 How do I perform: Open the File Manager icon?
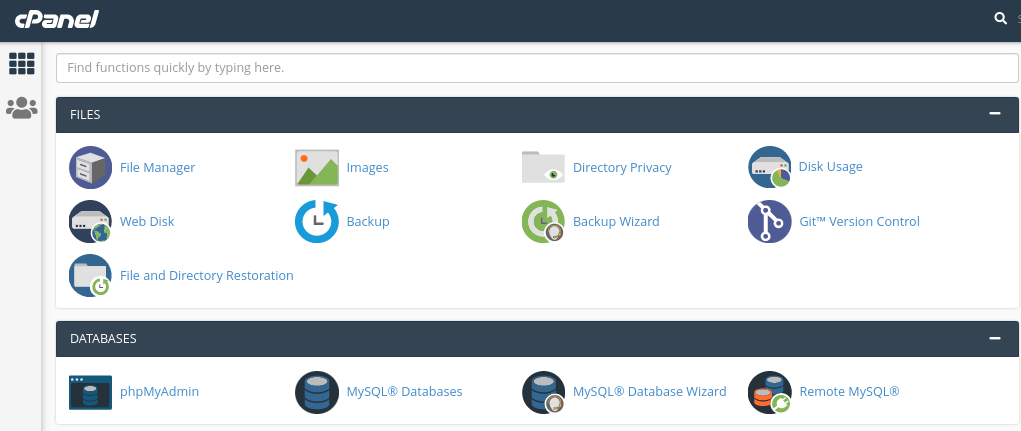coord(90,167)
